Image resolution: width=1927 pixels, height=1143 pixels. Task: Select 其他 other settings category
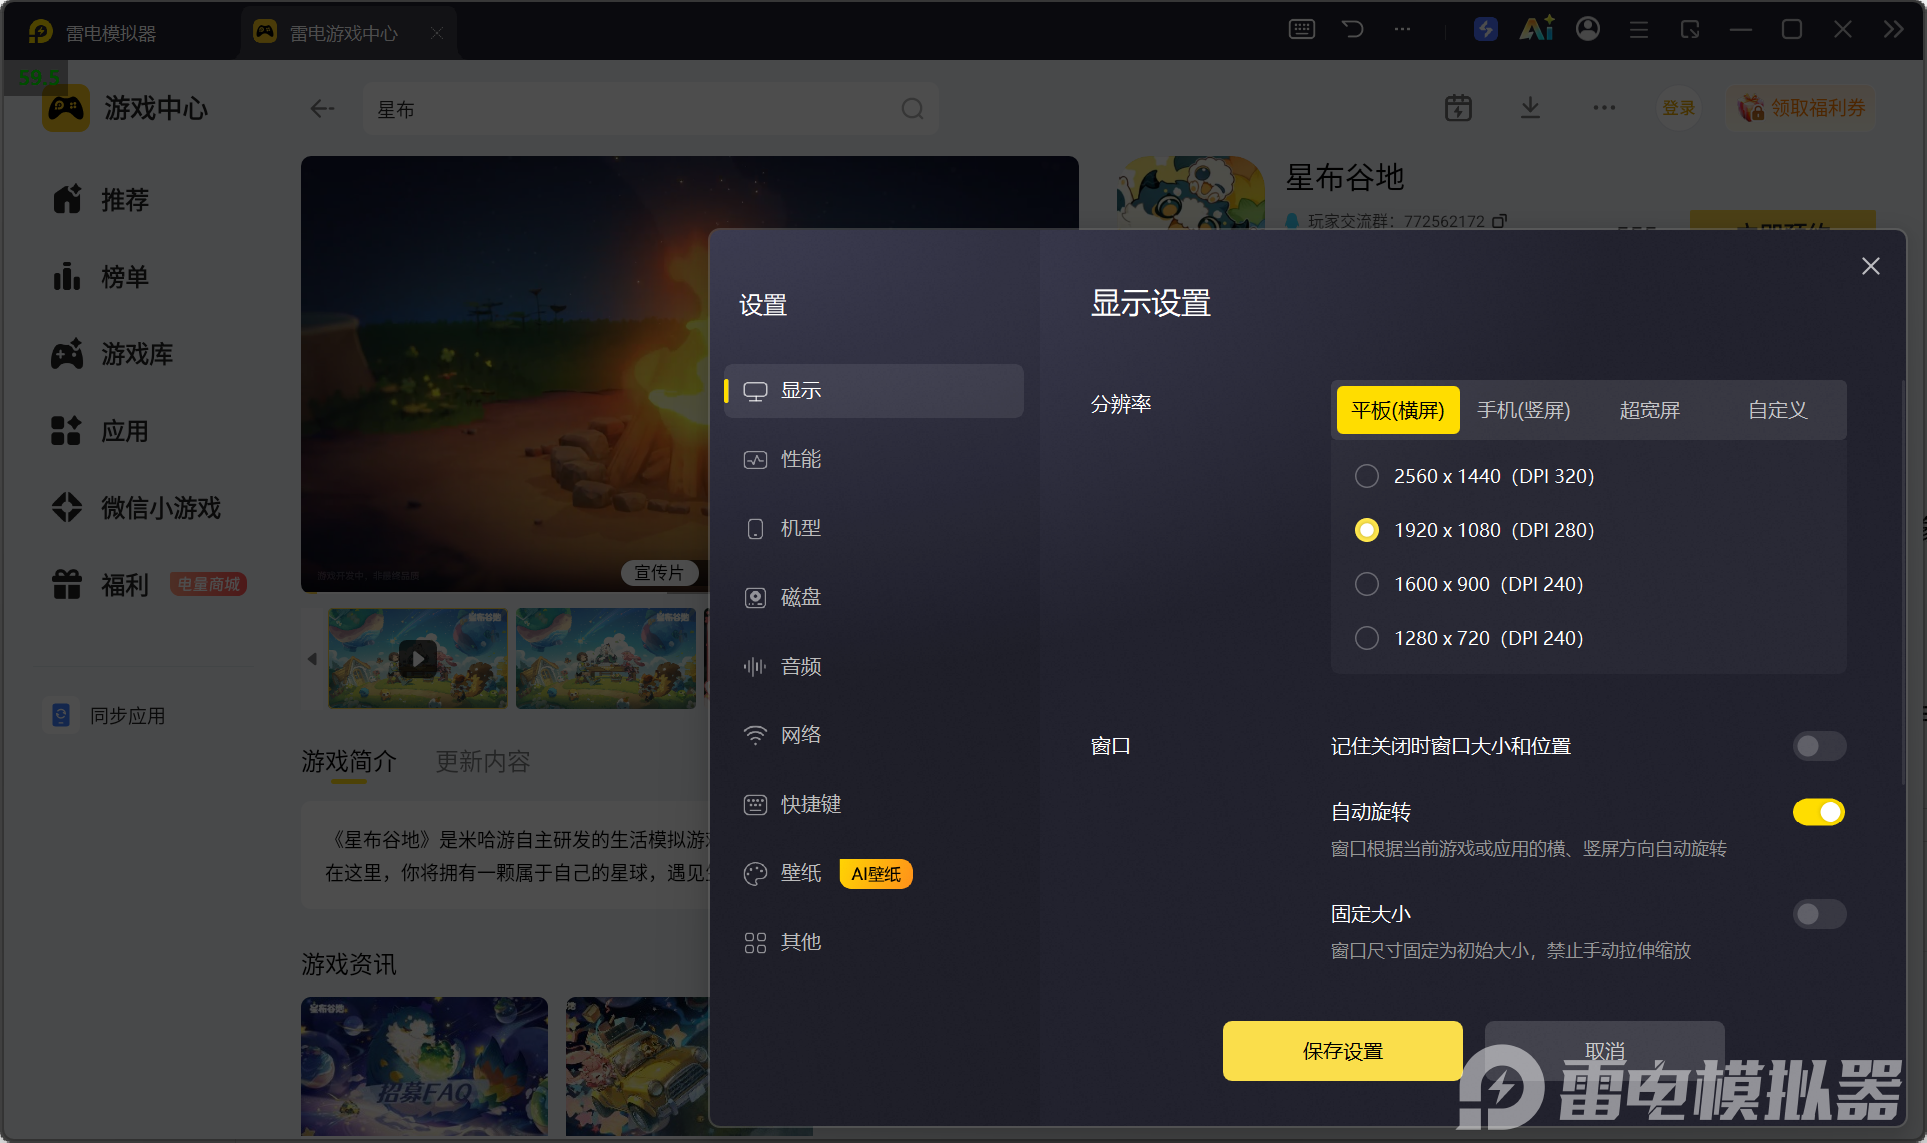click(x=874, y=943)
